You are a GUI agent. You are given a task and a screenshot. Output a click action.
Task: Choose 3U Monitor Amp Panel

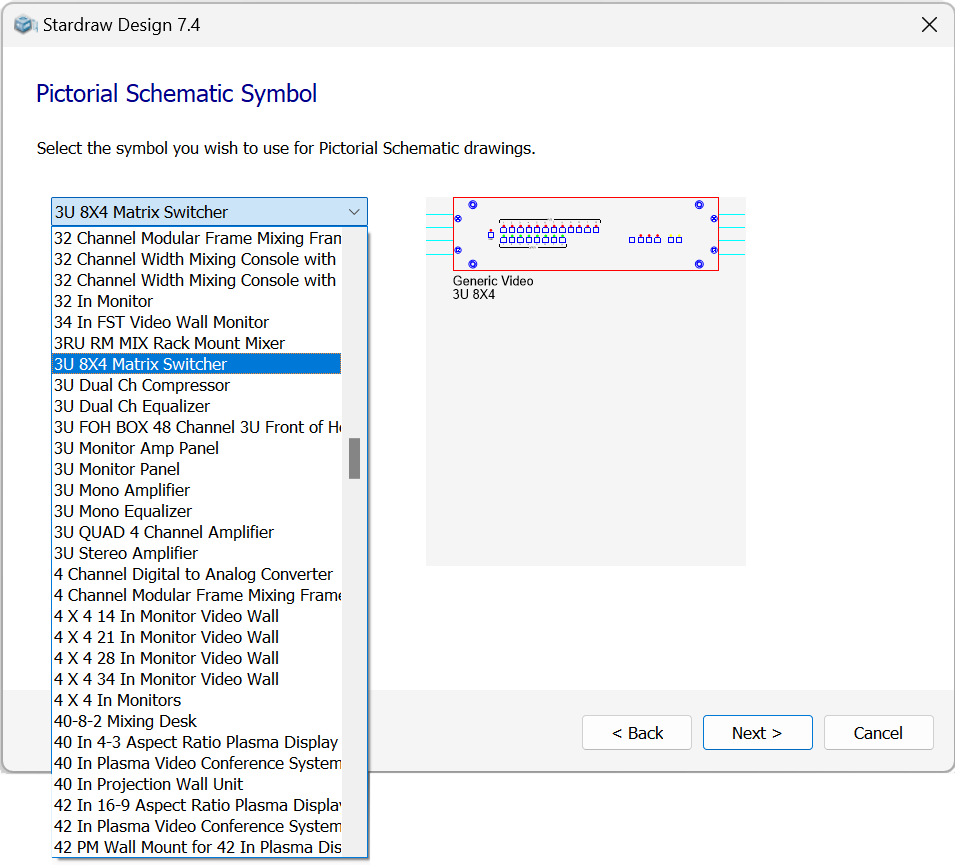[197, 448]
